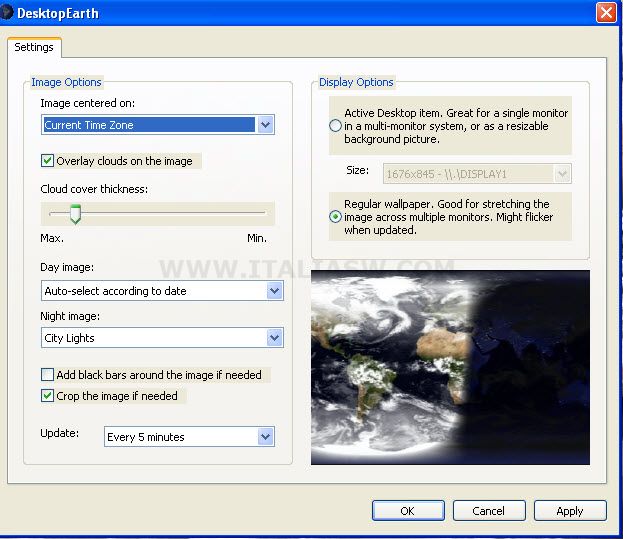Screen dimensions: 623x539
Task: Select the Current Time Zone combo box
Action: click(x=158, y=125)
